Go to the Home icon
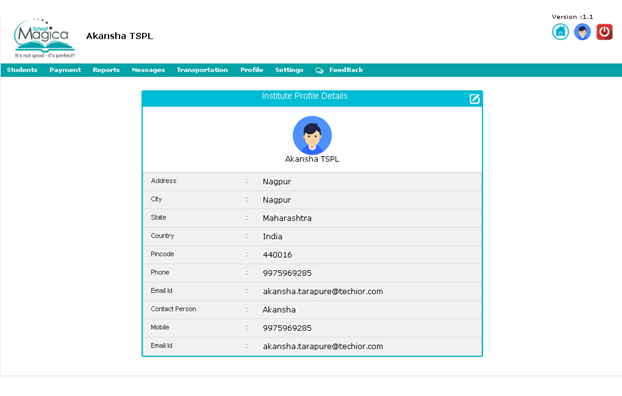The width and height of the screenshot is (622, 396). coord(560,32)
